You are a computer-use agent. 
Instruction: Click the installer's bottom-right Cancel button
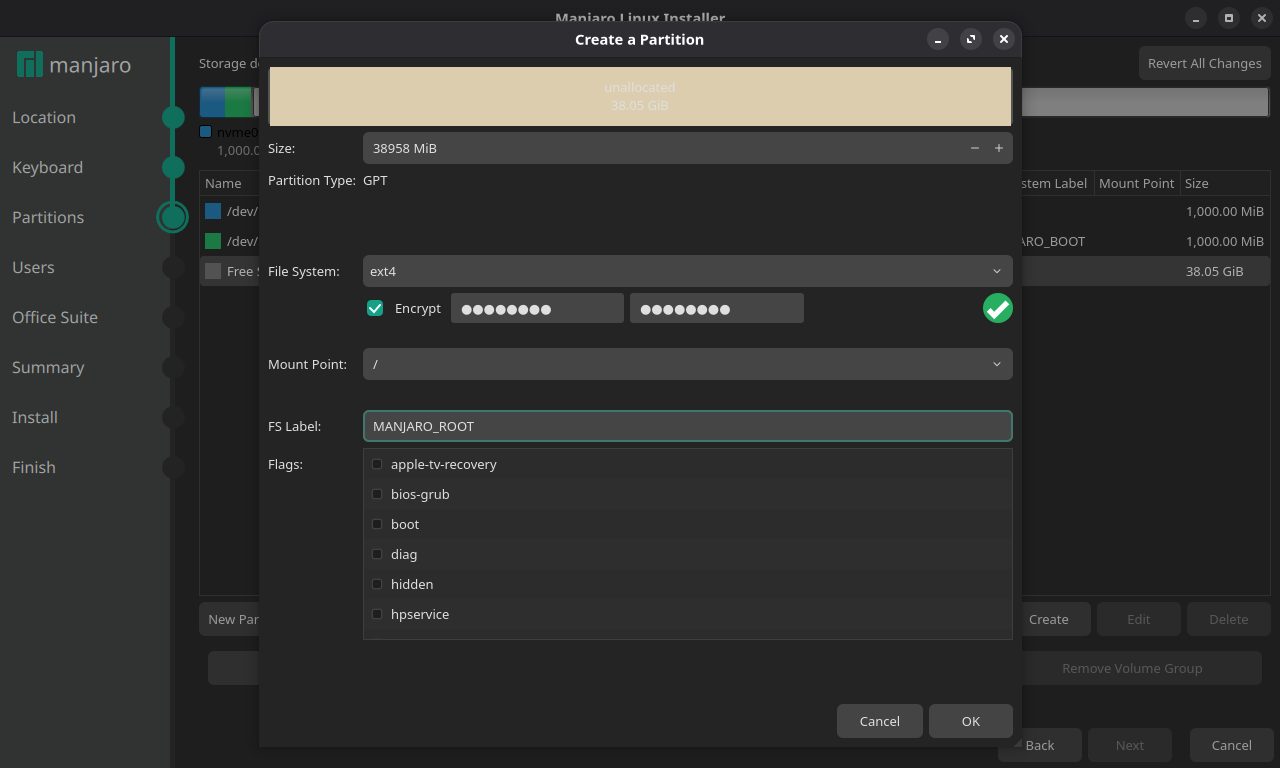(1231, 745)
